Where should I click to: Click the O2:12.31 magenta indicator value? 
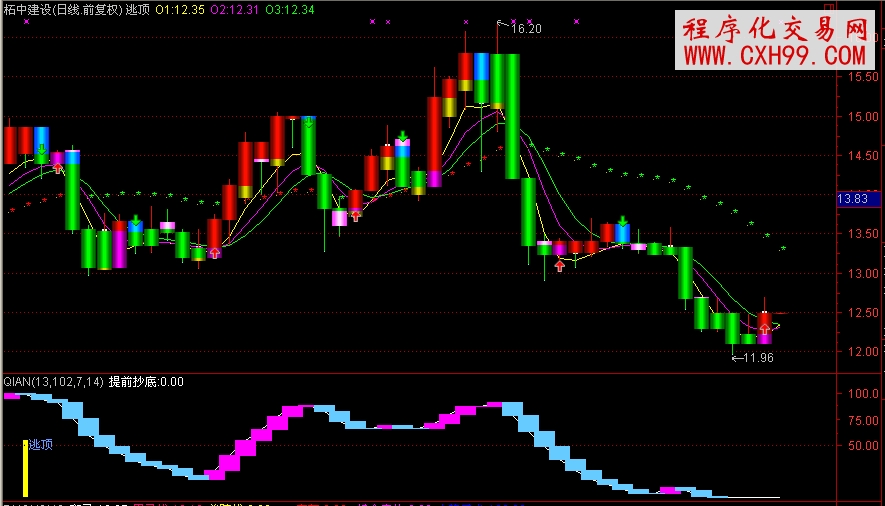236,9
